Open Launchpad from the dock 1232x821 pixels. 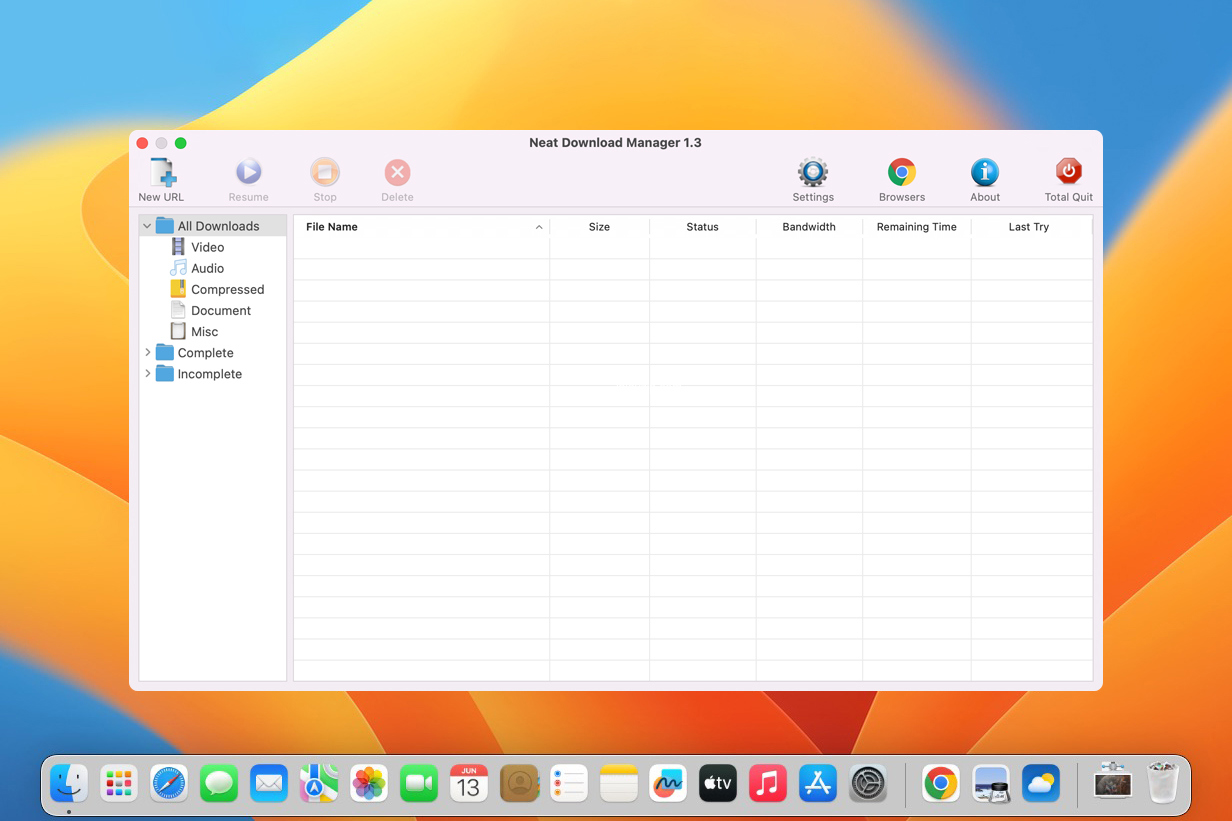(119, 783)
